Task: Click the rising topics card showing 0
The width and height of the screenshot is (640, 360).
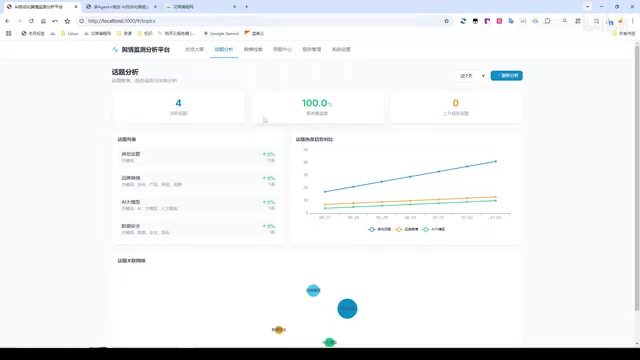Action: (456, 107)
